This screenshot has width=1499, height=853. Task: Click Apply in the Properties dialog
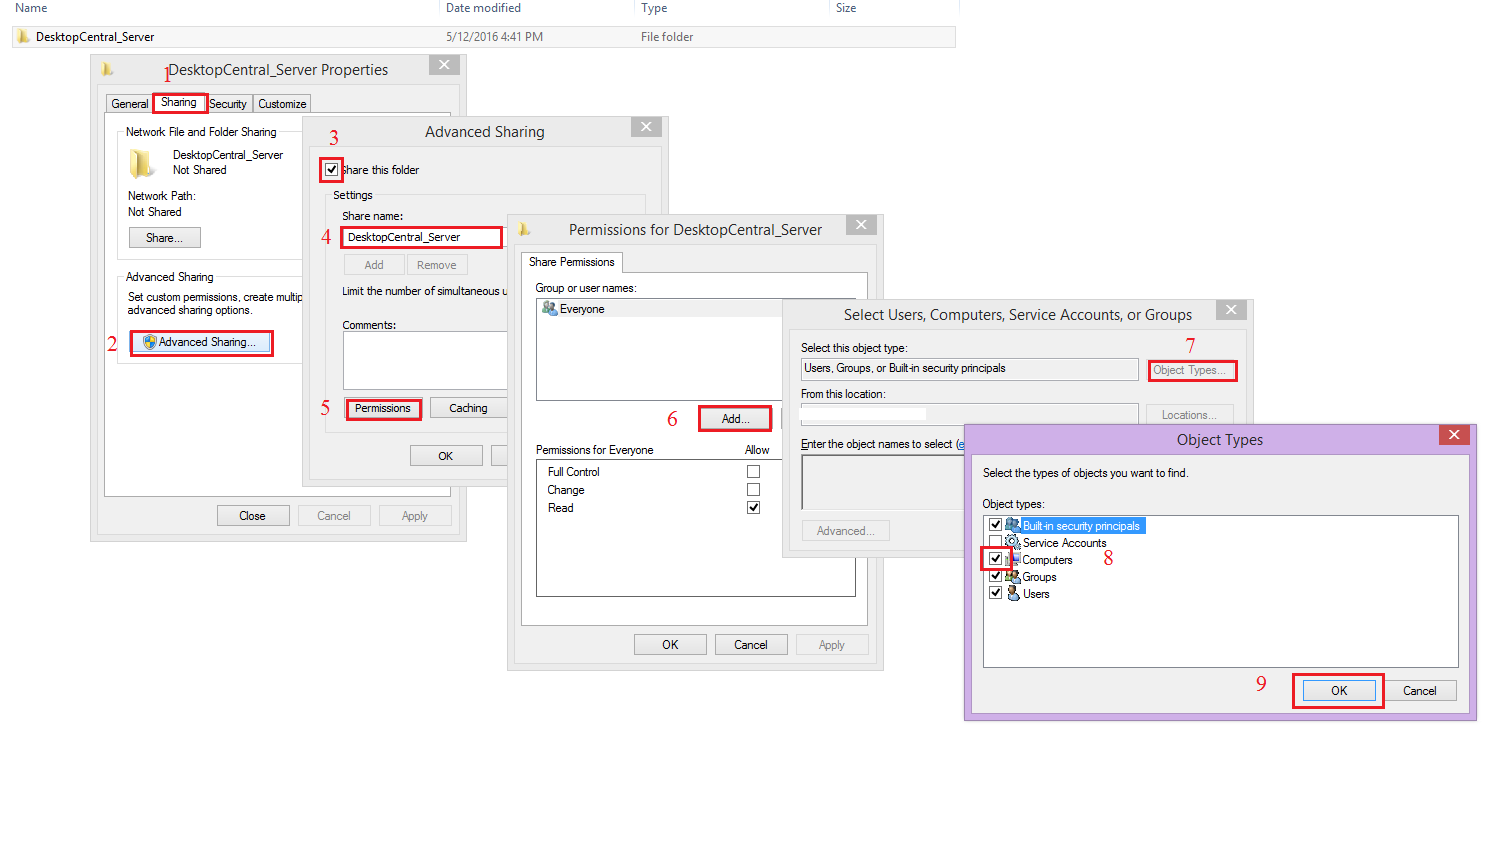[415, 516]
